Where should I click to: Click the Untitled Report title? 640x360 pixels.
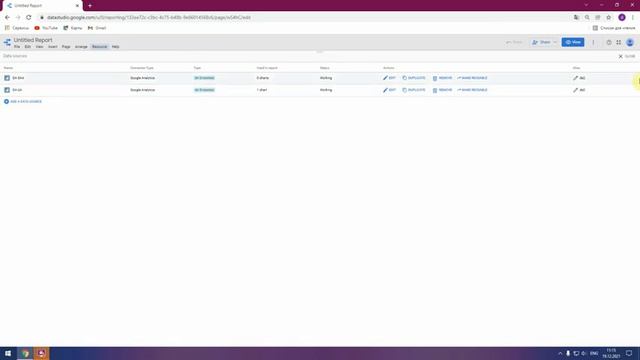[33, 40]
